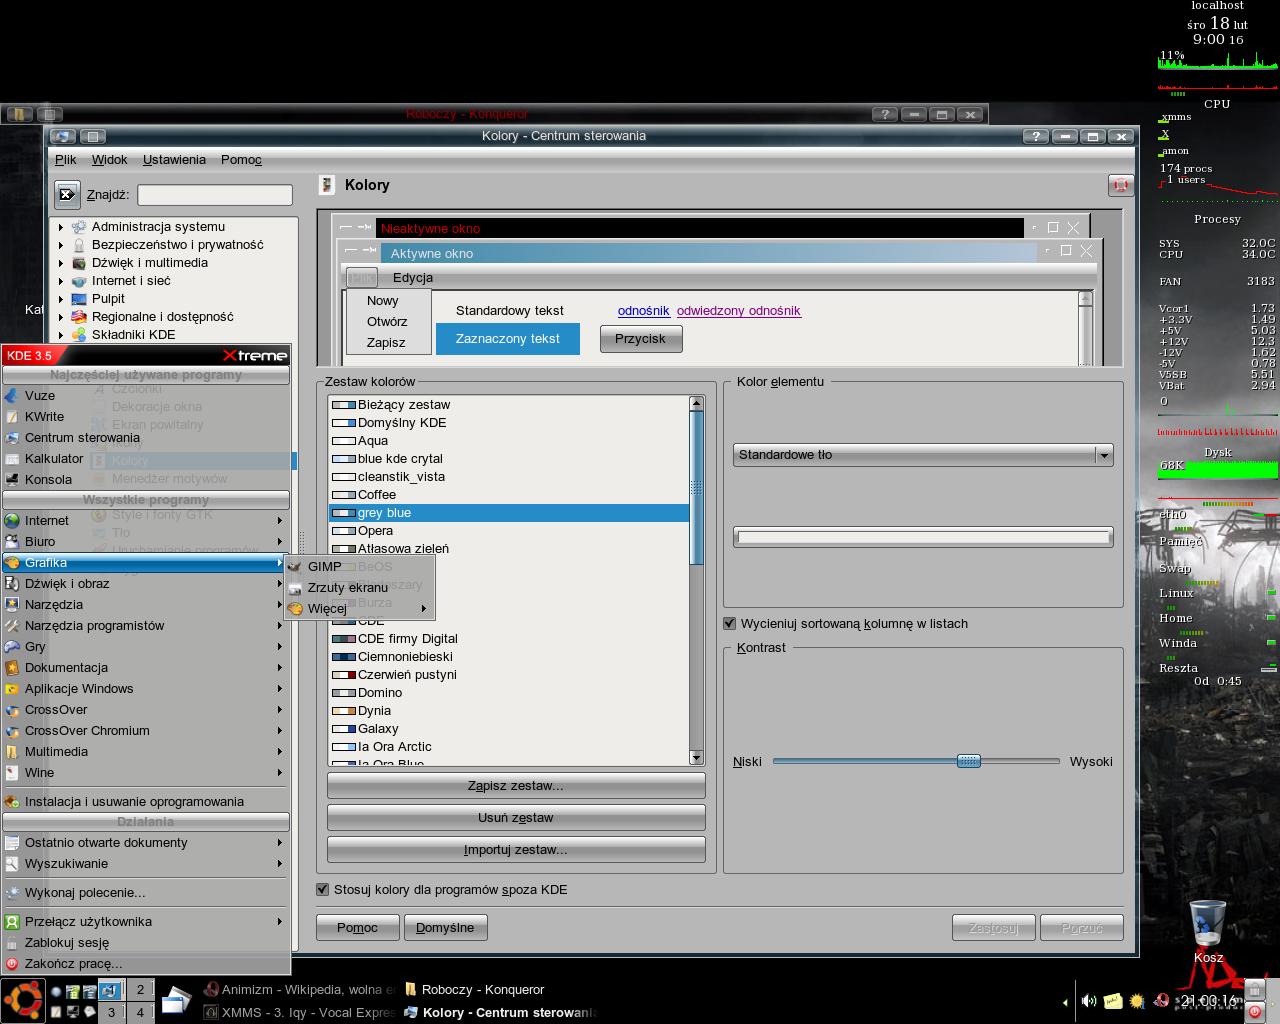Open the Pomoc menu in menu bar

[241, 159]
